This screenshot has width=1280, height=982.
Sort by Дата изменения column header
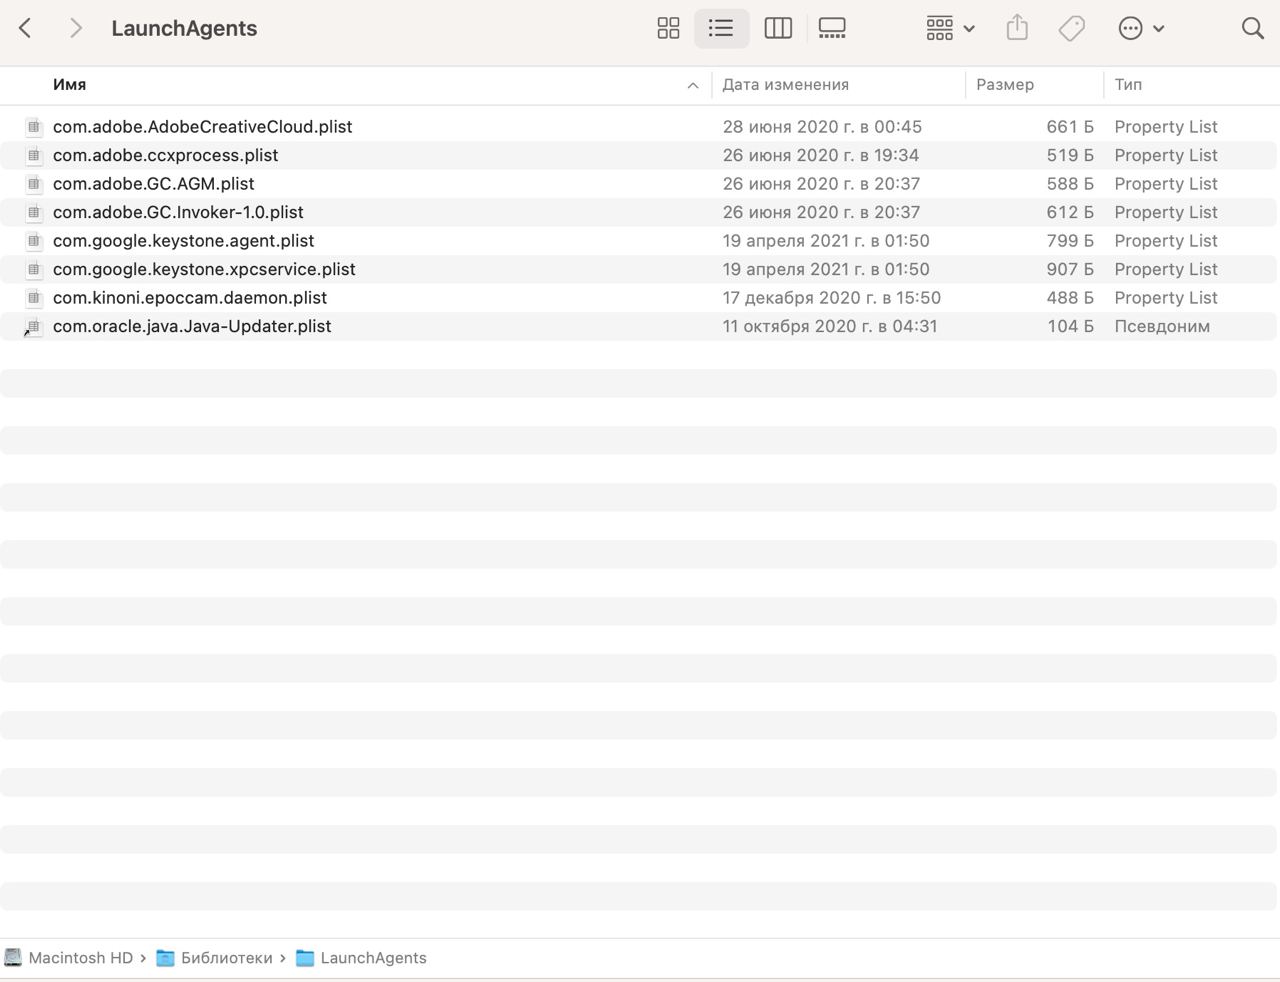(x=786, y=85)
